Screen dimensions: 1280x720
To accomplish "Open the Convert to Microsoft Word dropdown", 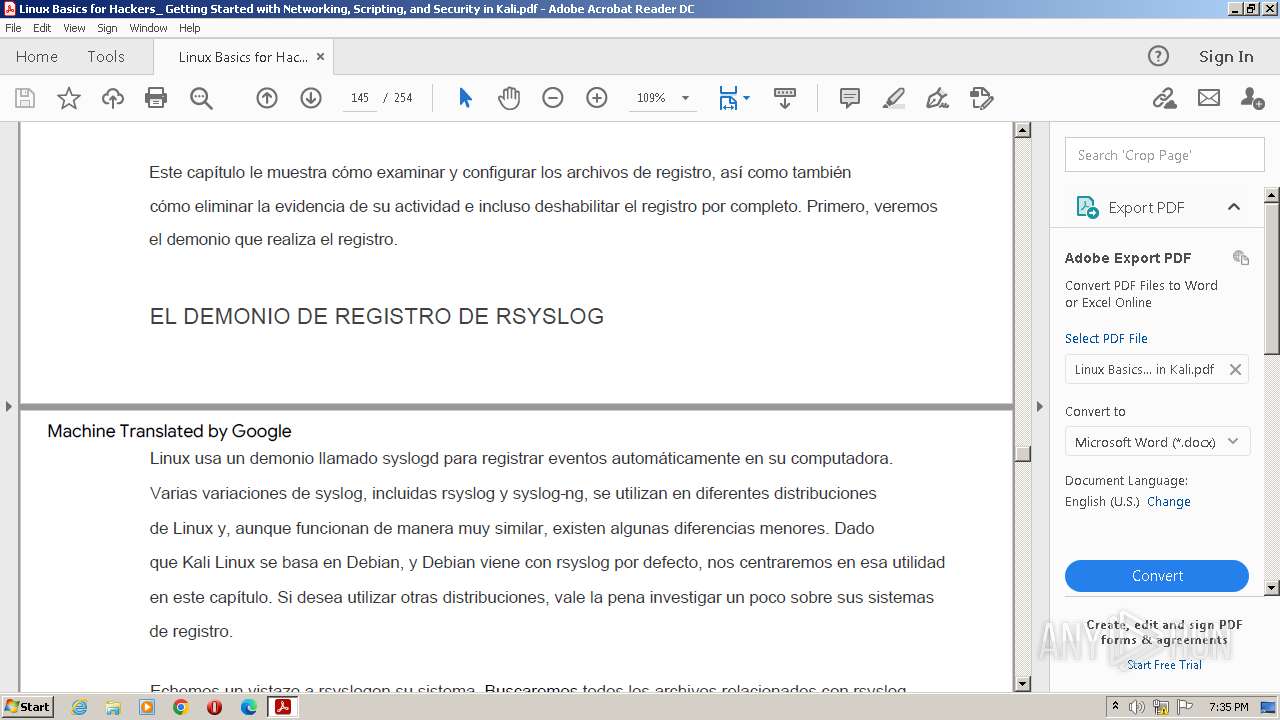I will pyautogui.click(x=1157, y=441).
